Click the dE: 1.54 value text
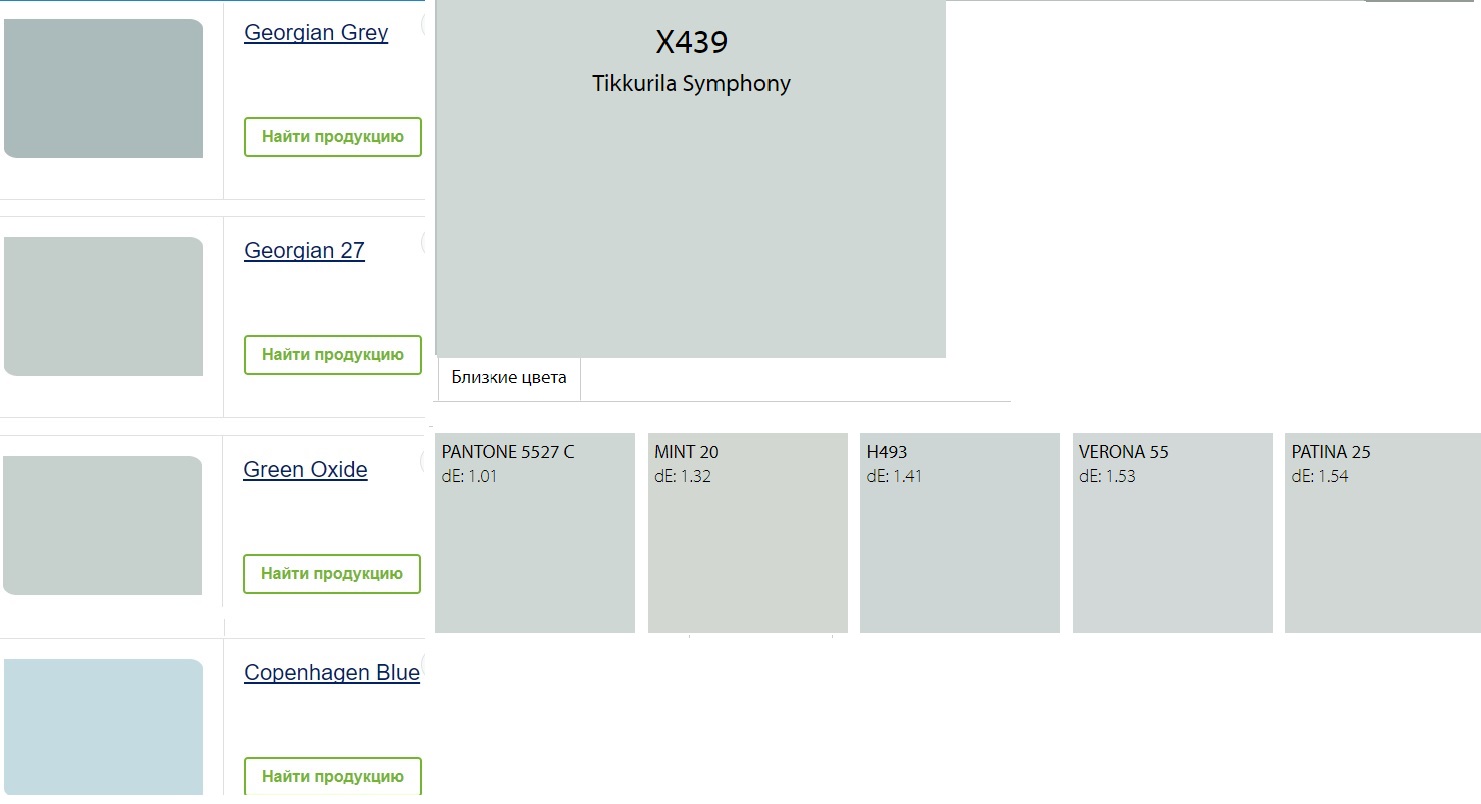Viewport: 1481px width, 804px height. [x=1320, y=477]
